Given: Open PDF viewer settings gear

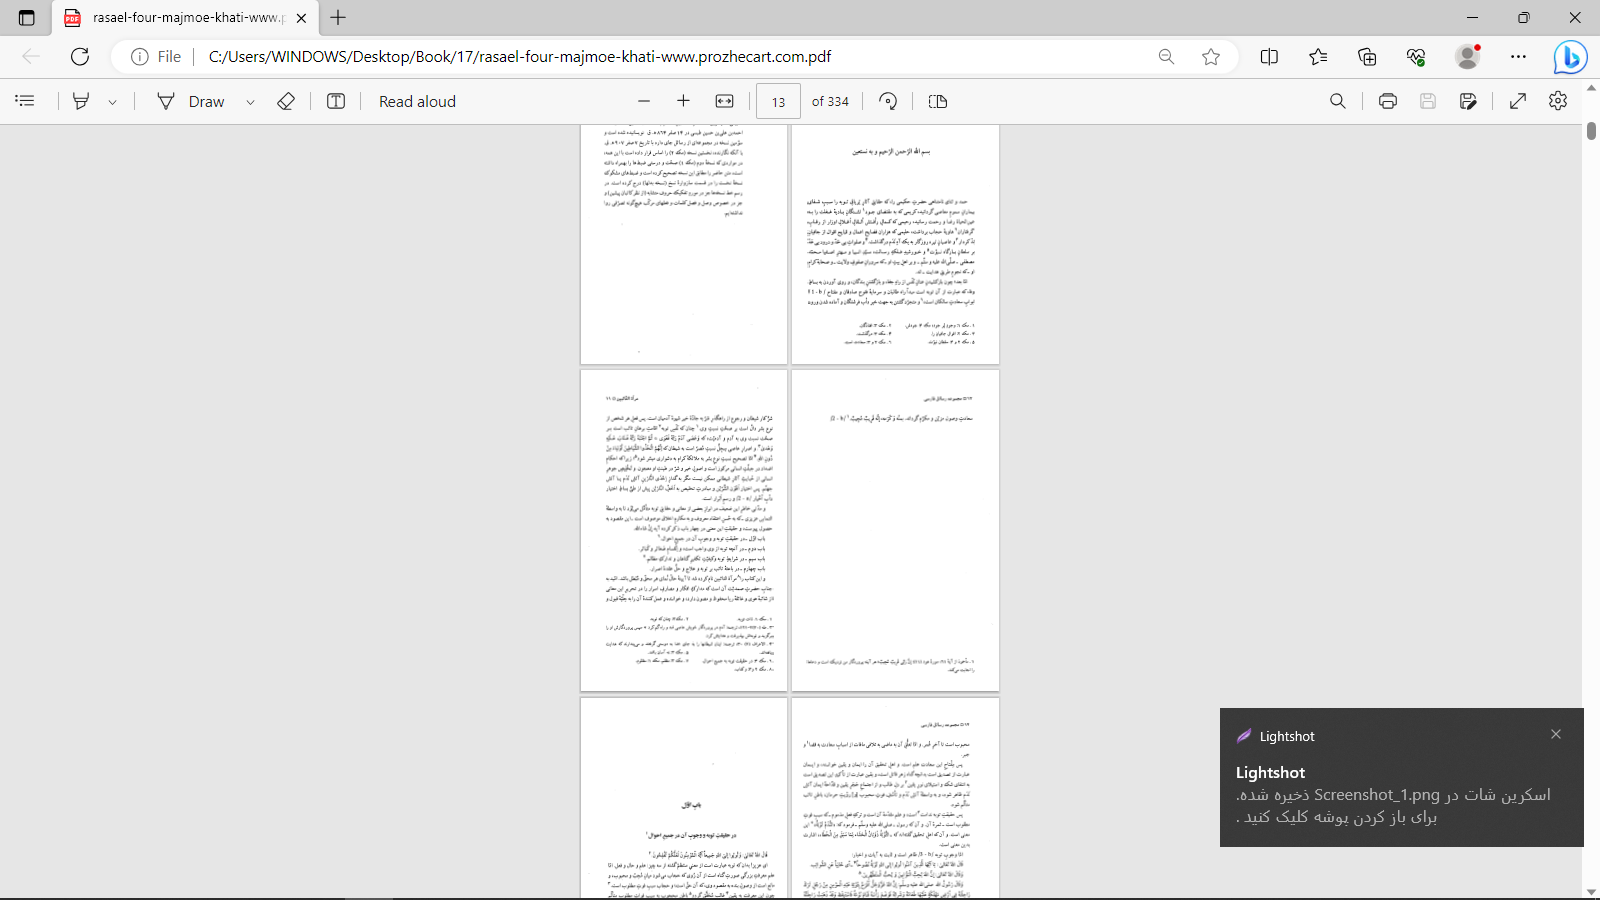Looking at the screenshot, I should (1558, 101).
